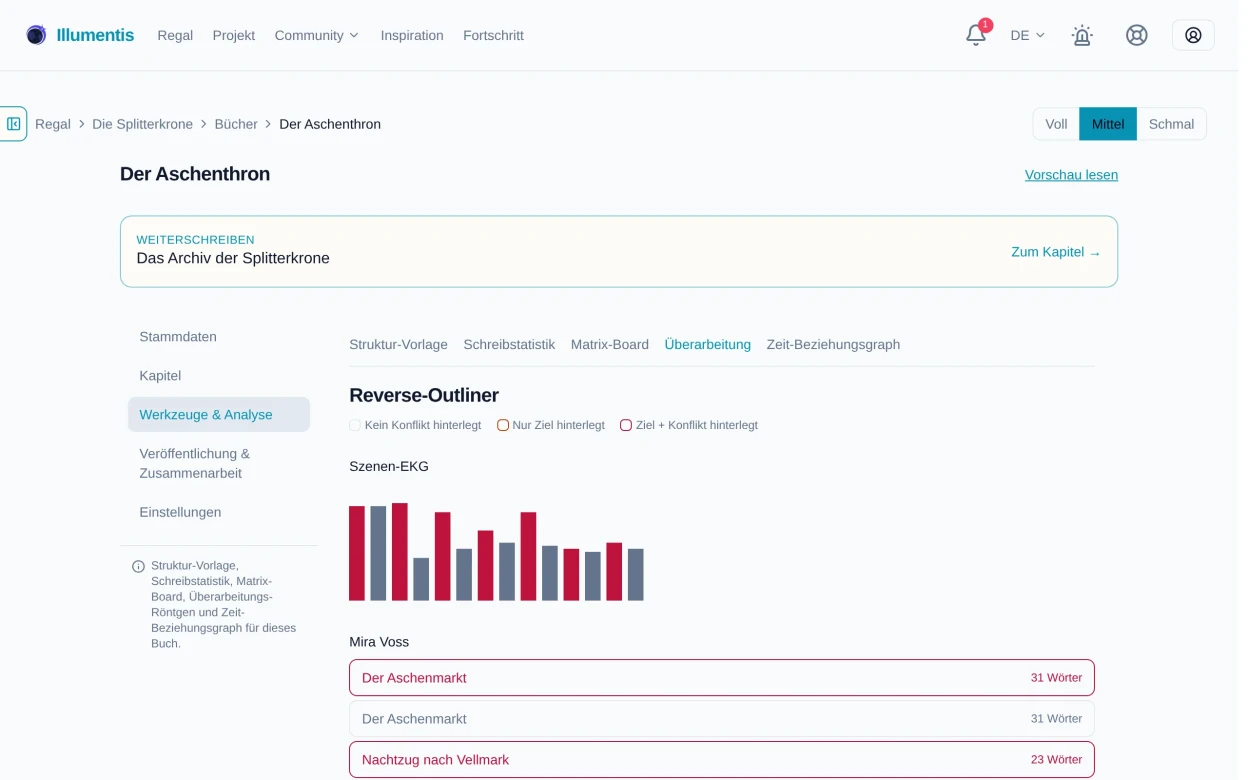This screenshot has height=780, width=1248.
Task: Open the Bücher breadcrumb
Action: click(x=236, y=124)
